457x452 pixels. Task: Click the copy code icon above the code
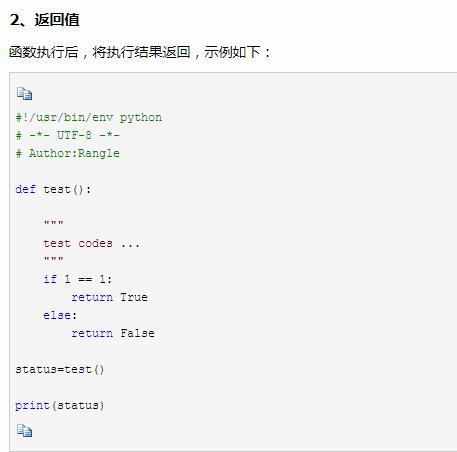(24, 94)
